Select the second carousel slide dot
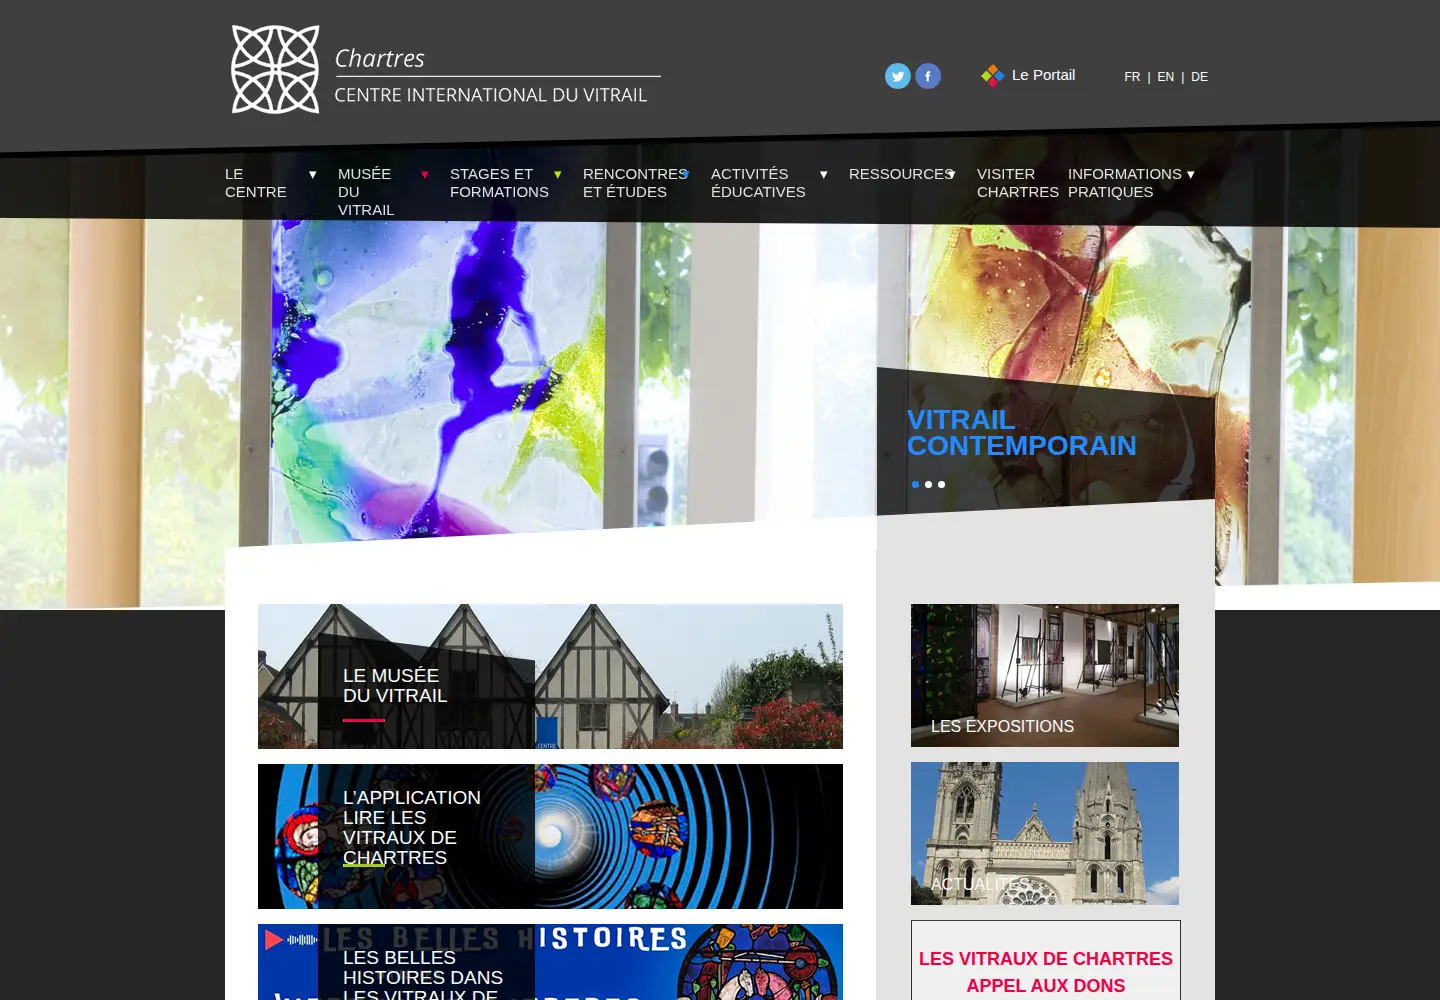The image size is (1440, 1000). (x=928, y=484)
